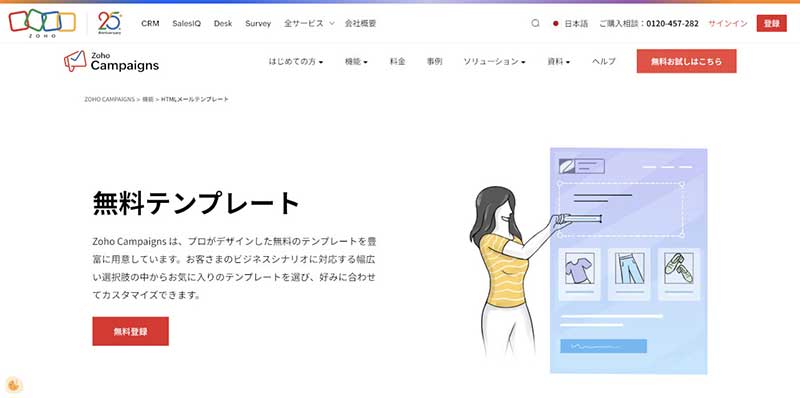Open 会社概要 link
The height and width of the screenshot is (398, 800).
pyautogui.click(x=361, y=23)
